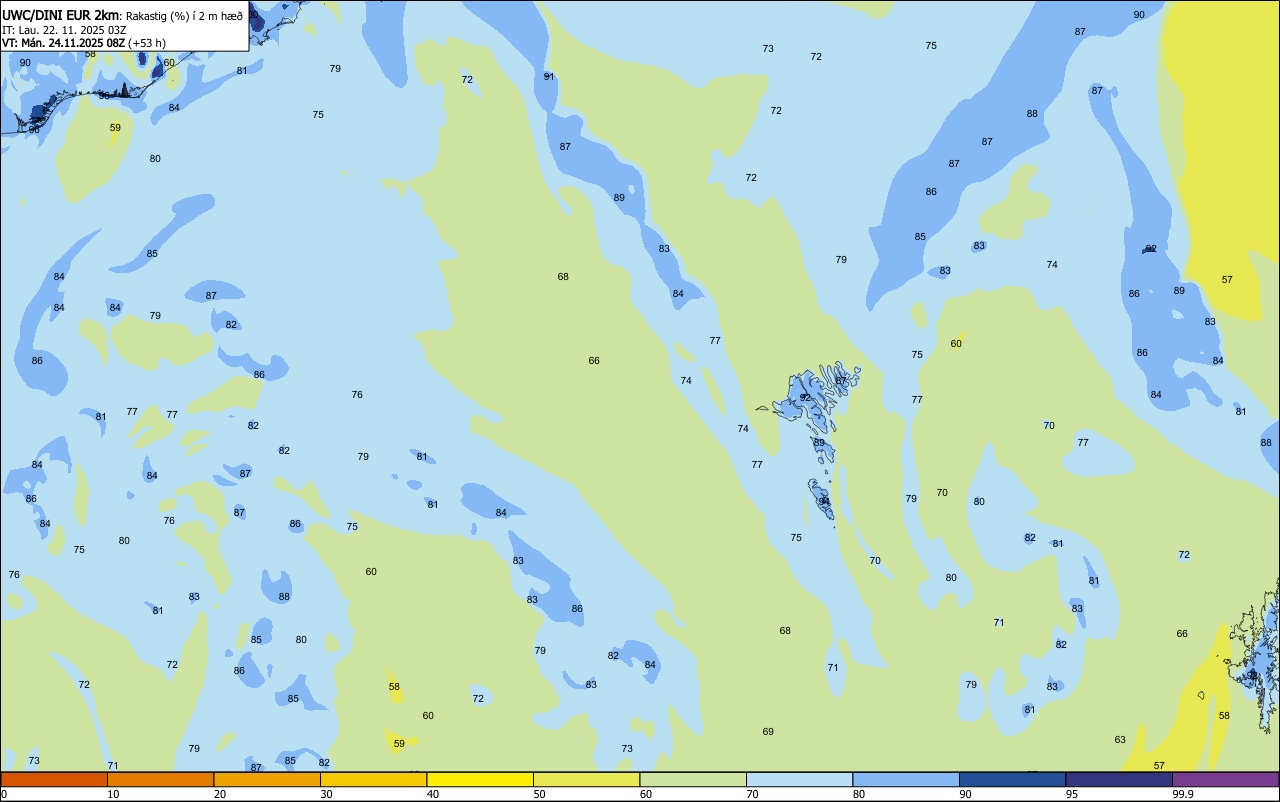Pick the 60–70 light green legend swatch

click(693, 779)
